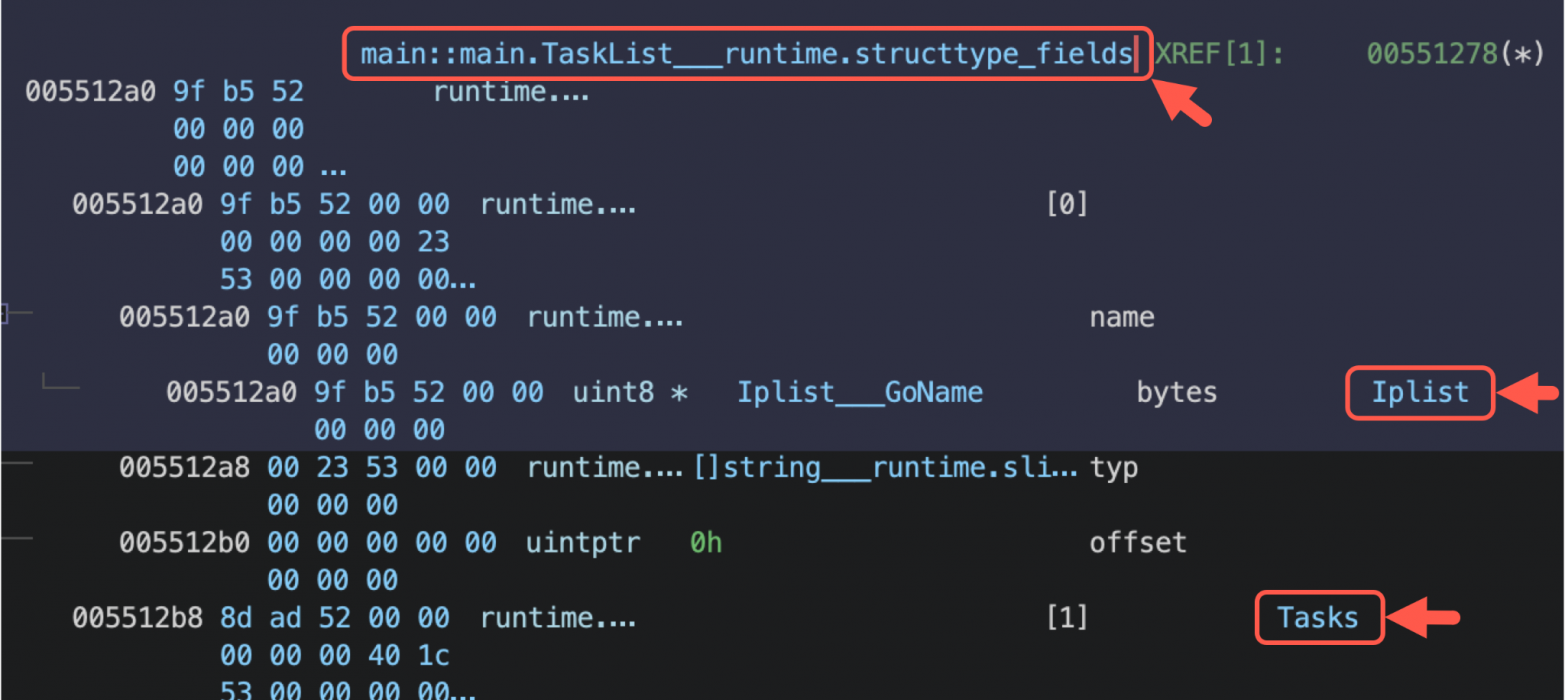Click the Tasks comment annotation
1565x700 pixels.
point(1319,618)
